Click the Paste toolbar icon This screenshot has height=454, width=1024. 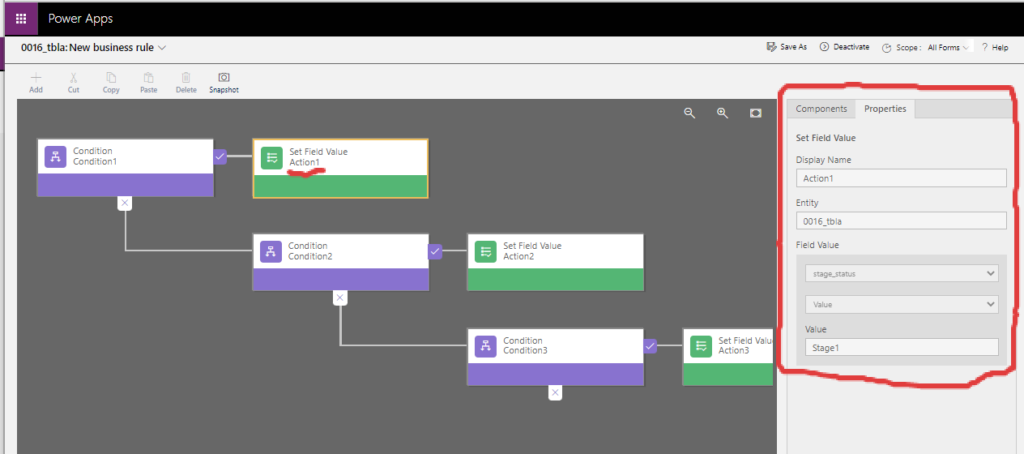pyautogui.click(x=148, y=78)
